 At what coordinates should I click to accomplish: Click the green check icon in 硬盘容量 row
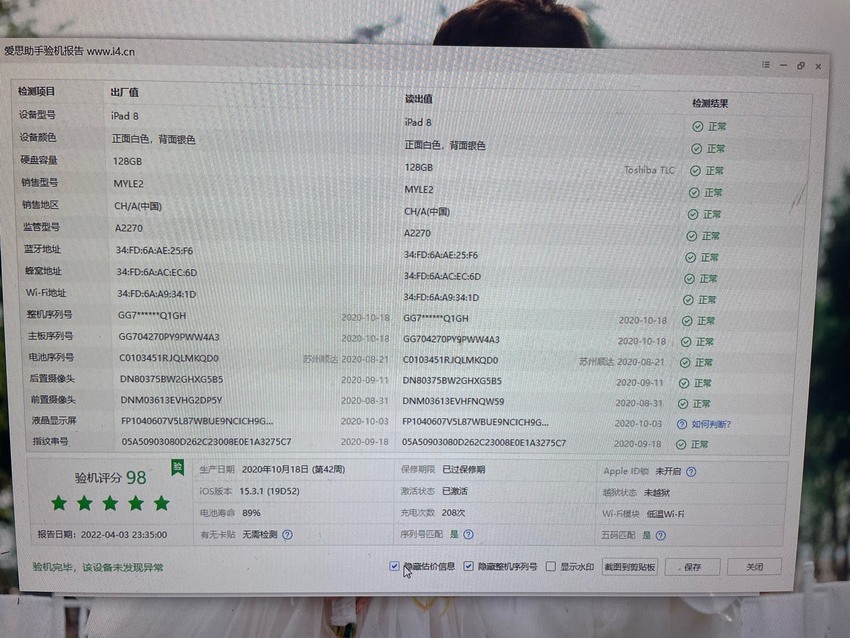pyautogui.click(x=695, y=171)
